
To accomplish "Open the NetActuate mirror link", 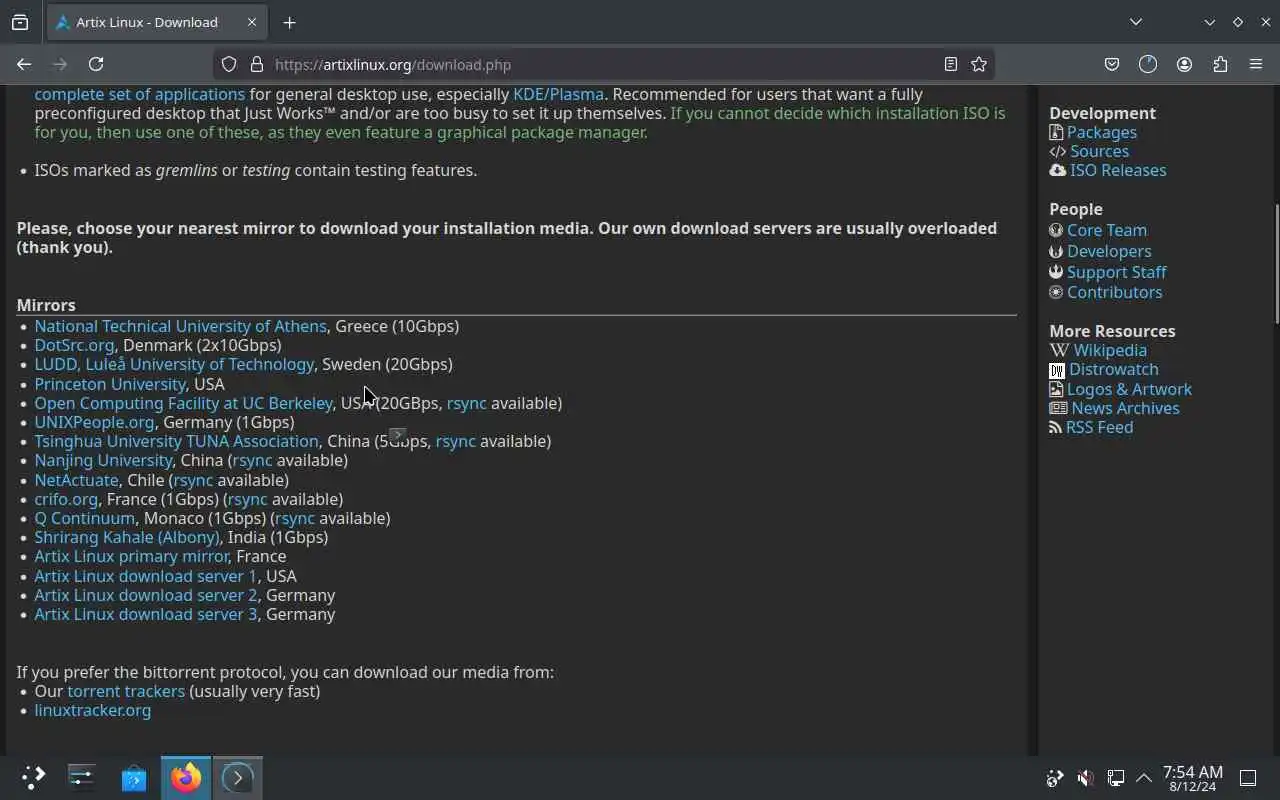I will [76, 480].
